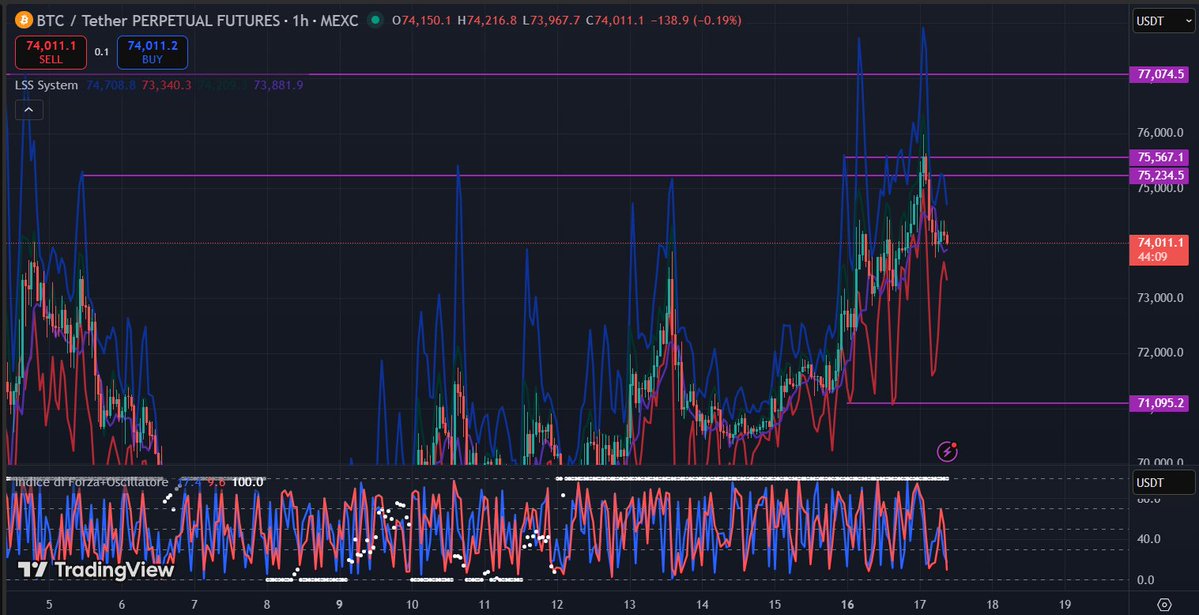Click the red SELL 74,011.1 button
The height and width of the screenshot is (615, 1199).
coord(50,52)
